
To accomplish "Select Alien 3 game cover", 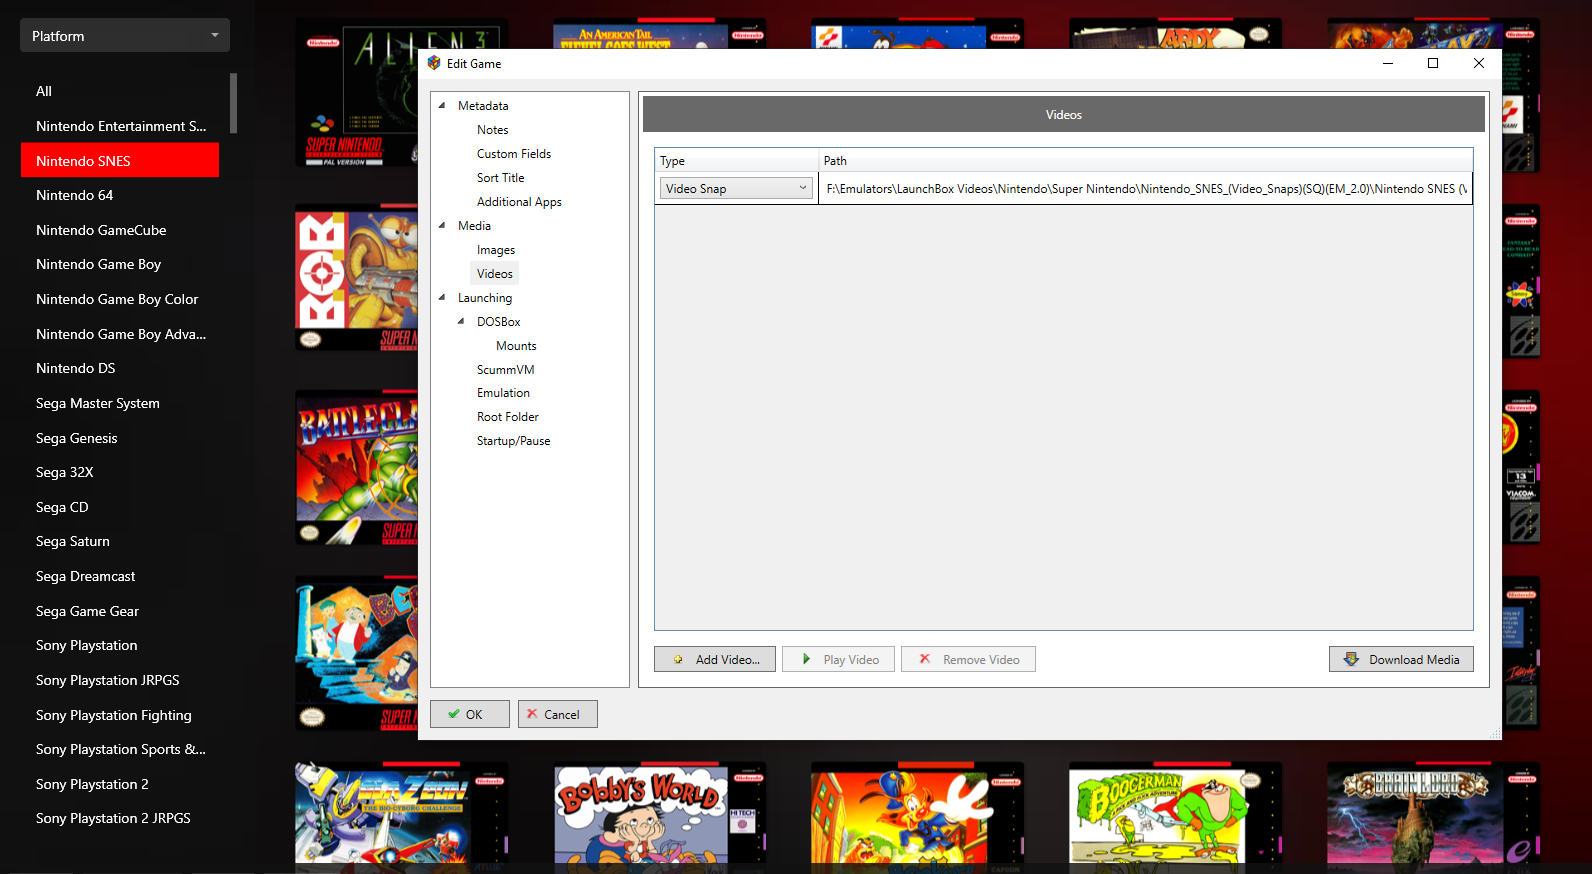I will point(356,92).
